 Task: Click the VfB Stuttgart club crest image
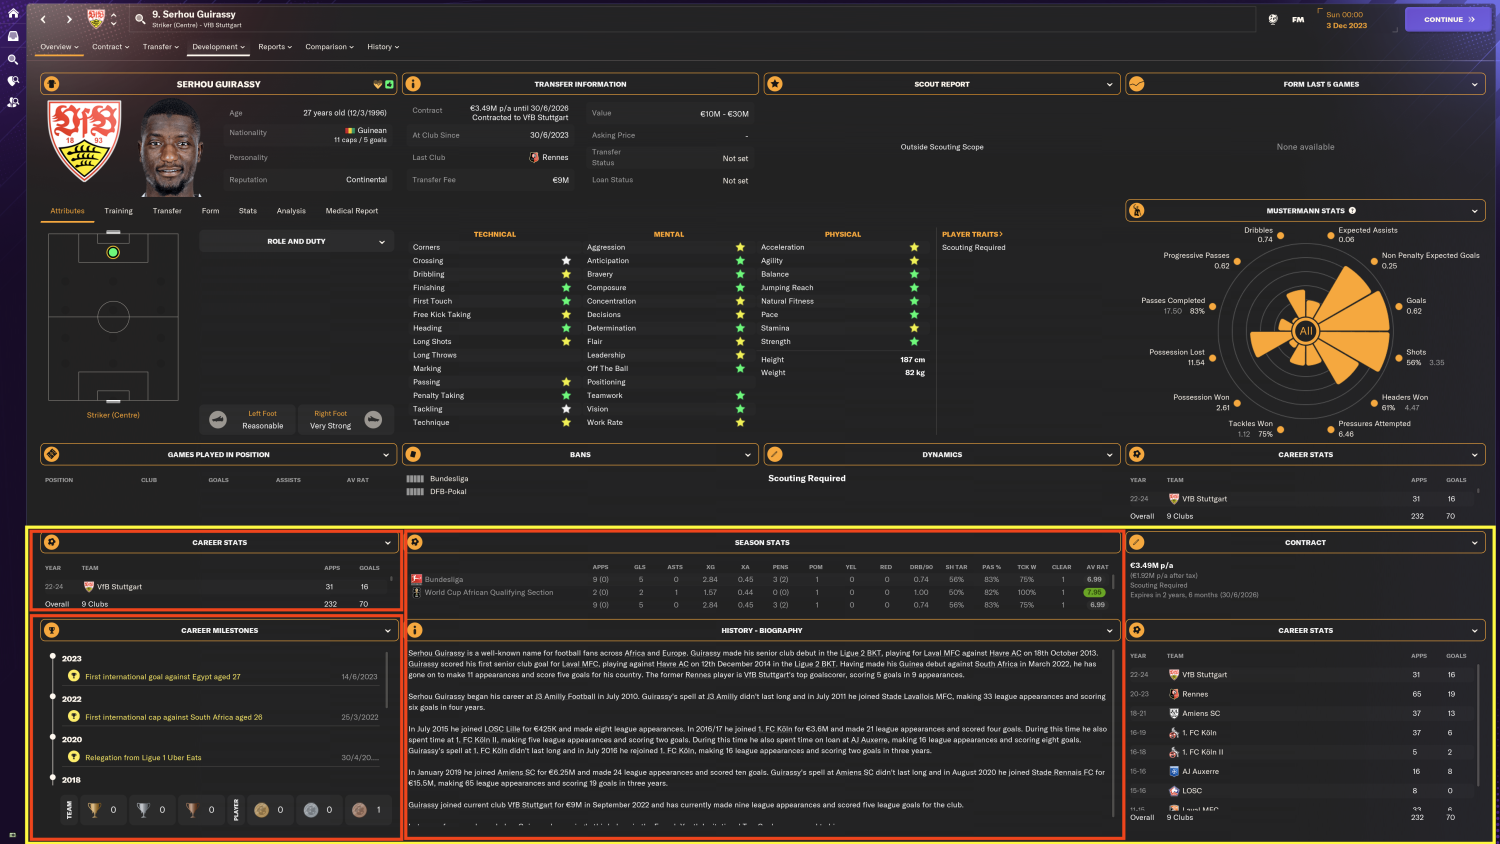85,140
